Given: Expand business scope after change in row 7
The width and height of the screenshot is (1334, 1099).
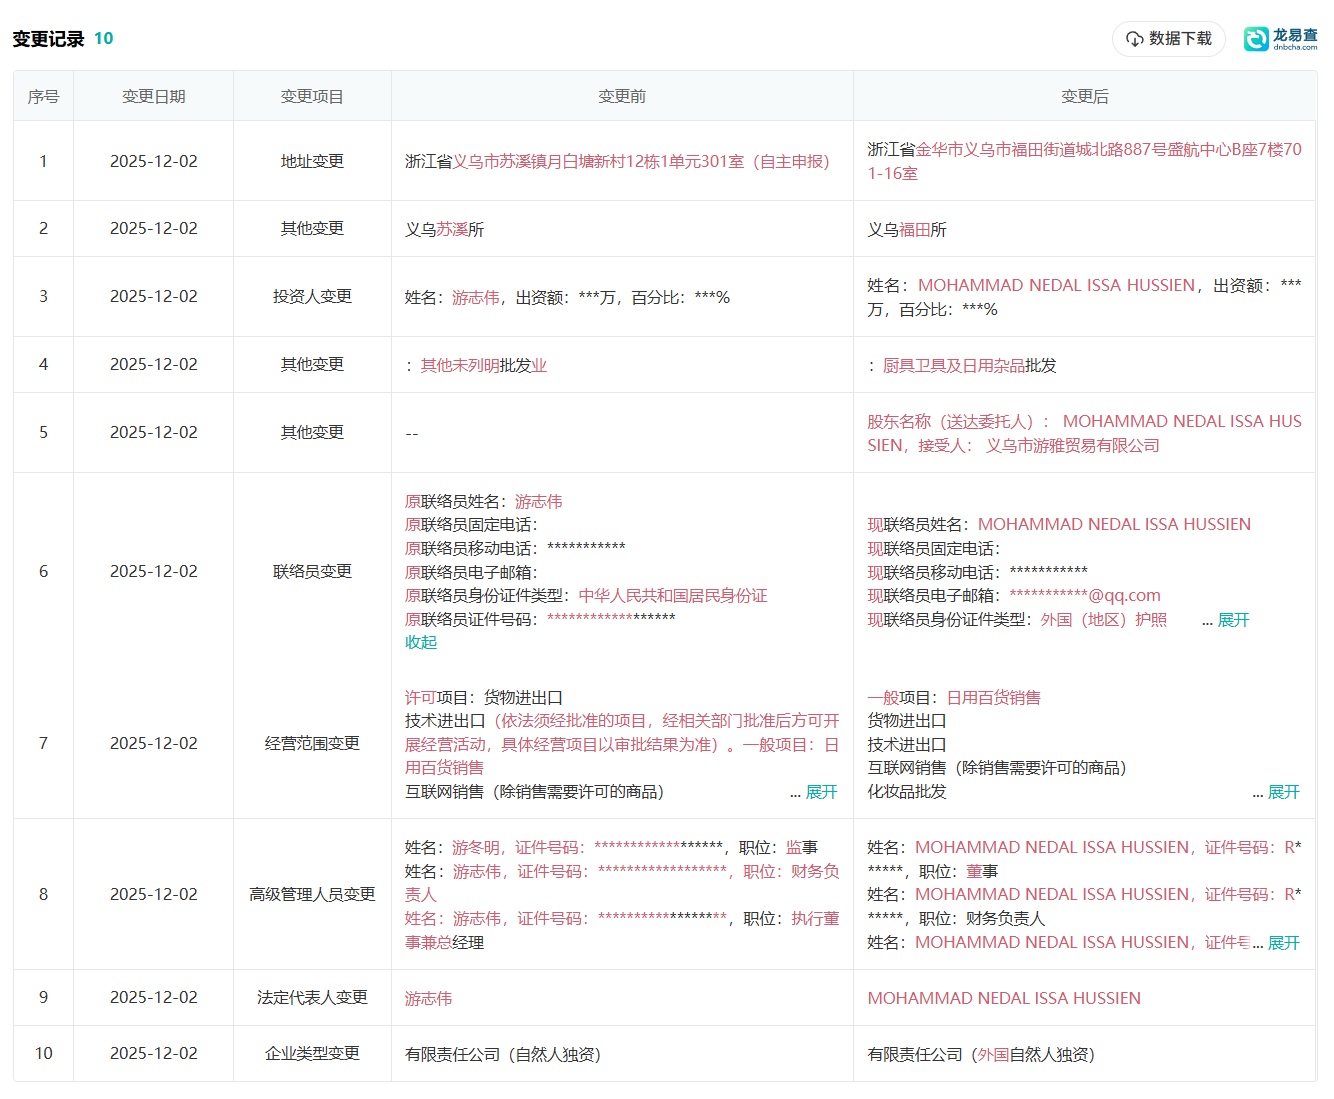Looking at the screenshot, I should pos(1283,792).
